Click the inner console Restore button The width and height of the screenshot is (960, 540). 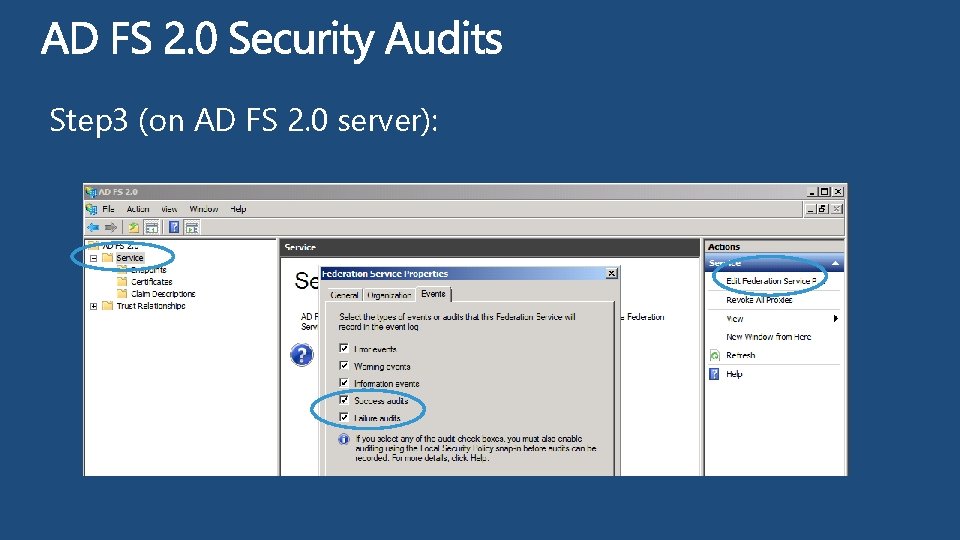(823, 209)
